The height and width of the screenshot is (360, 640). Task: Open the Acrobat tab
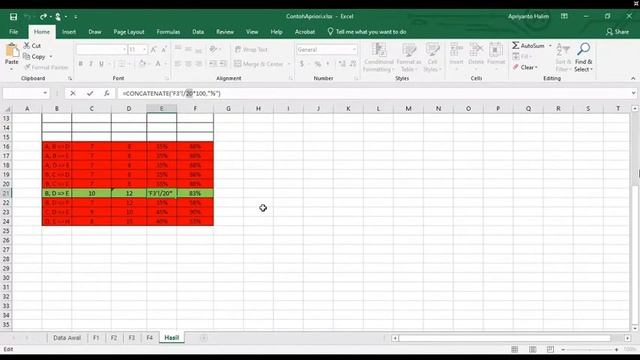pos(304,32)
